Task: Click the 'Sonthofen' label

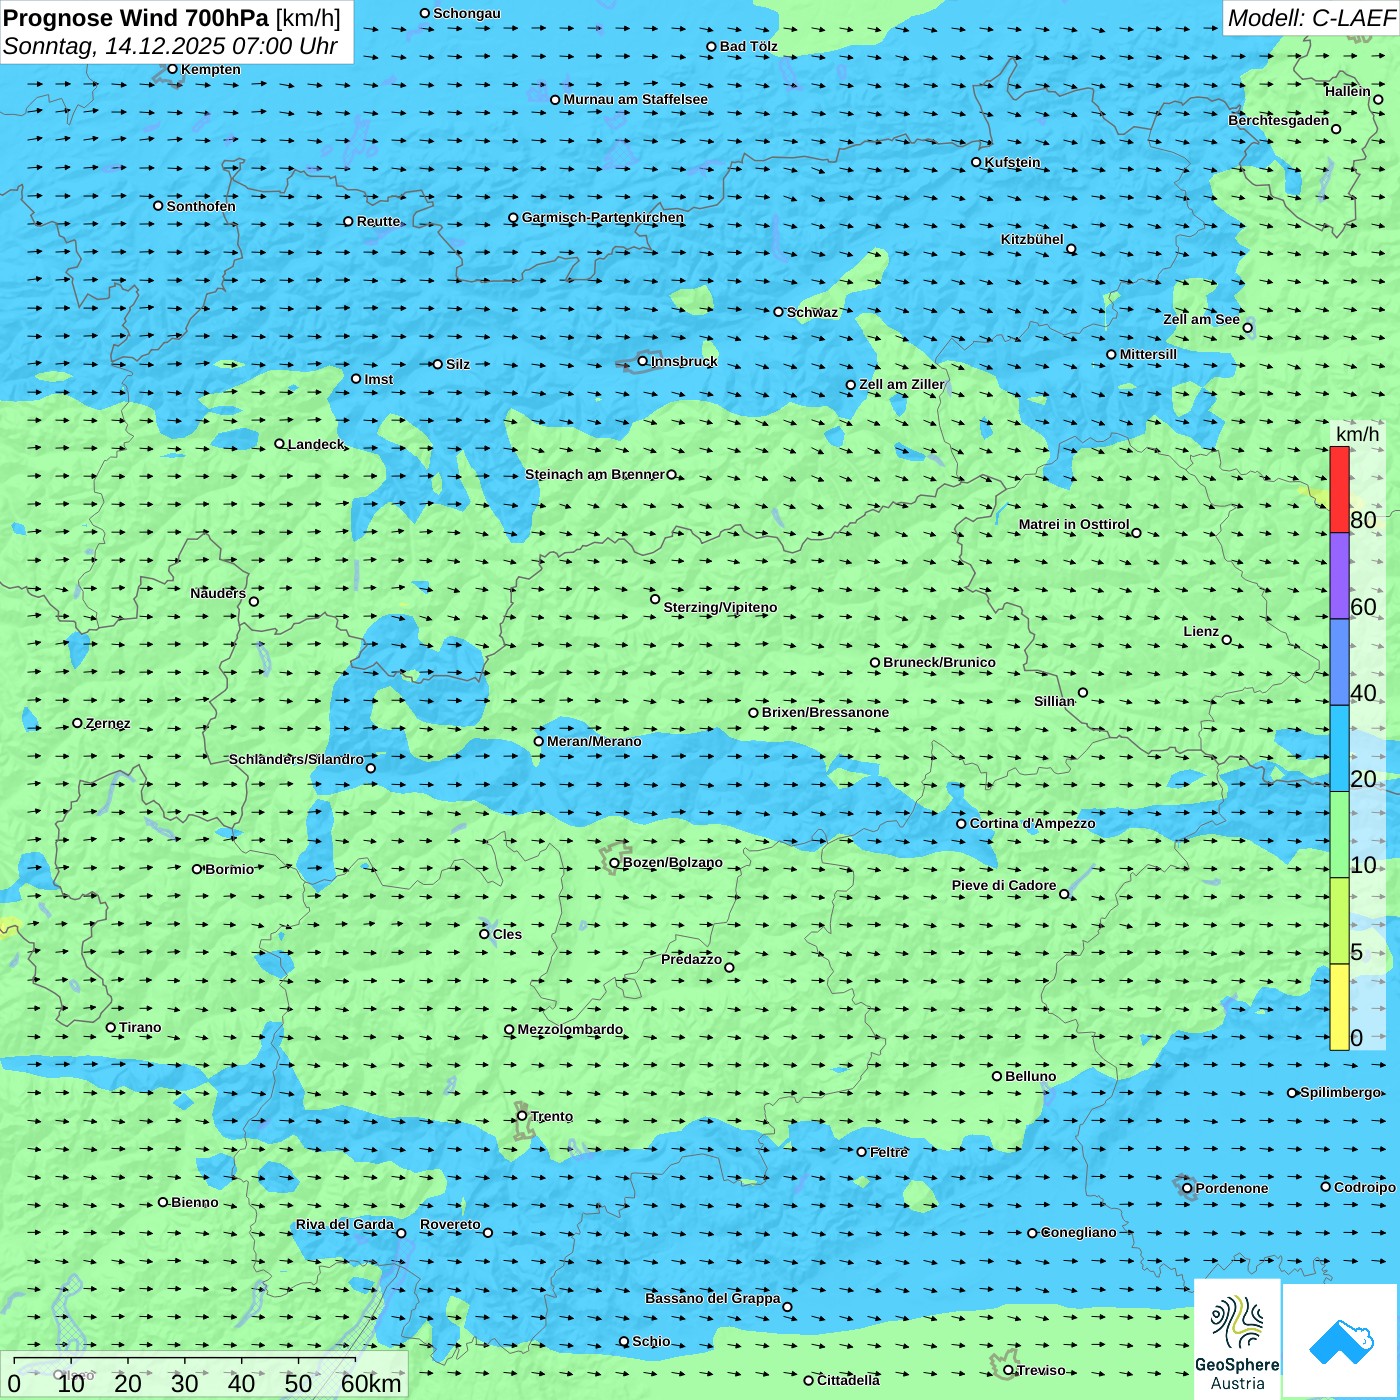Action: (x=201, y=206)
